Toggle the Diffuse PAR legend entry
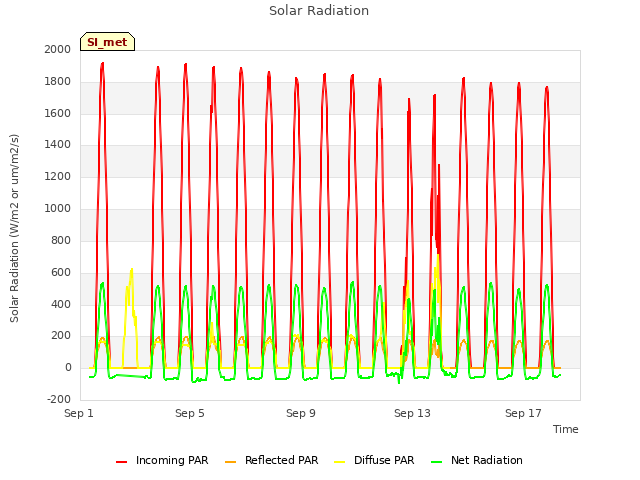640x480 pixels. click(x=374, y=460)
